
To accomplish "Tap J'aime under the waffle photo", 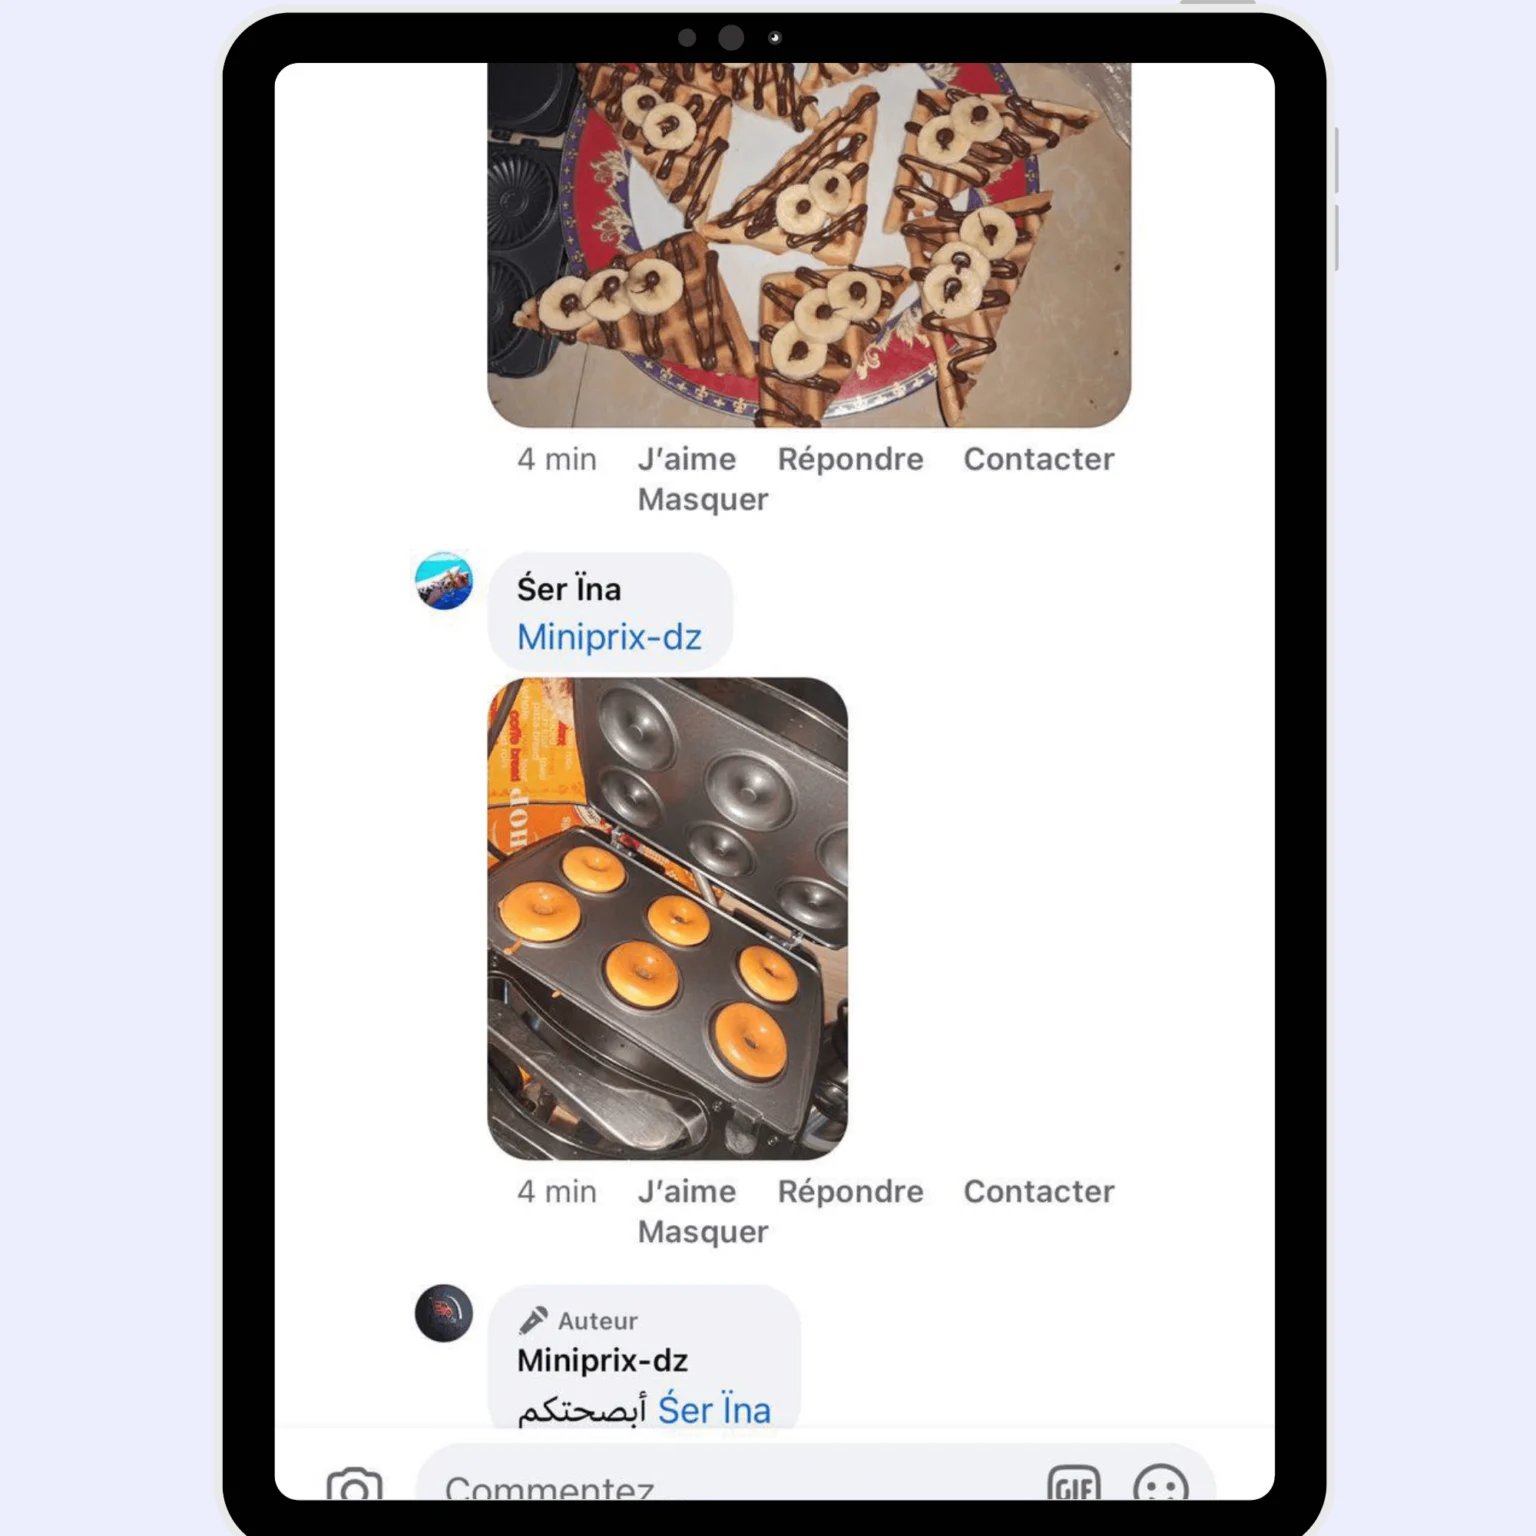I will tap(687, 459).
